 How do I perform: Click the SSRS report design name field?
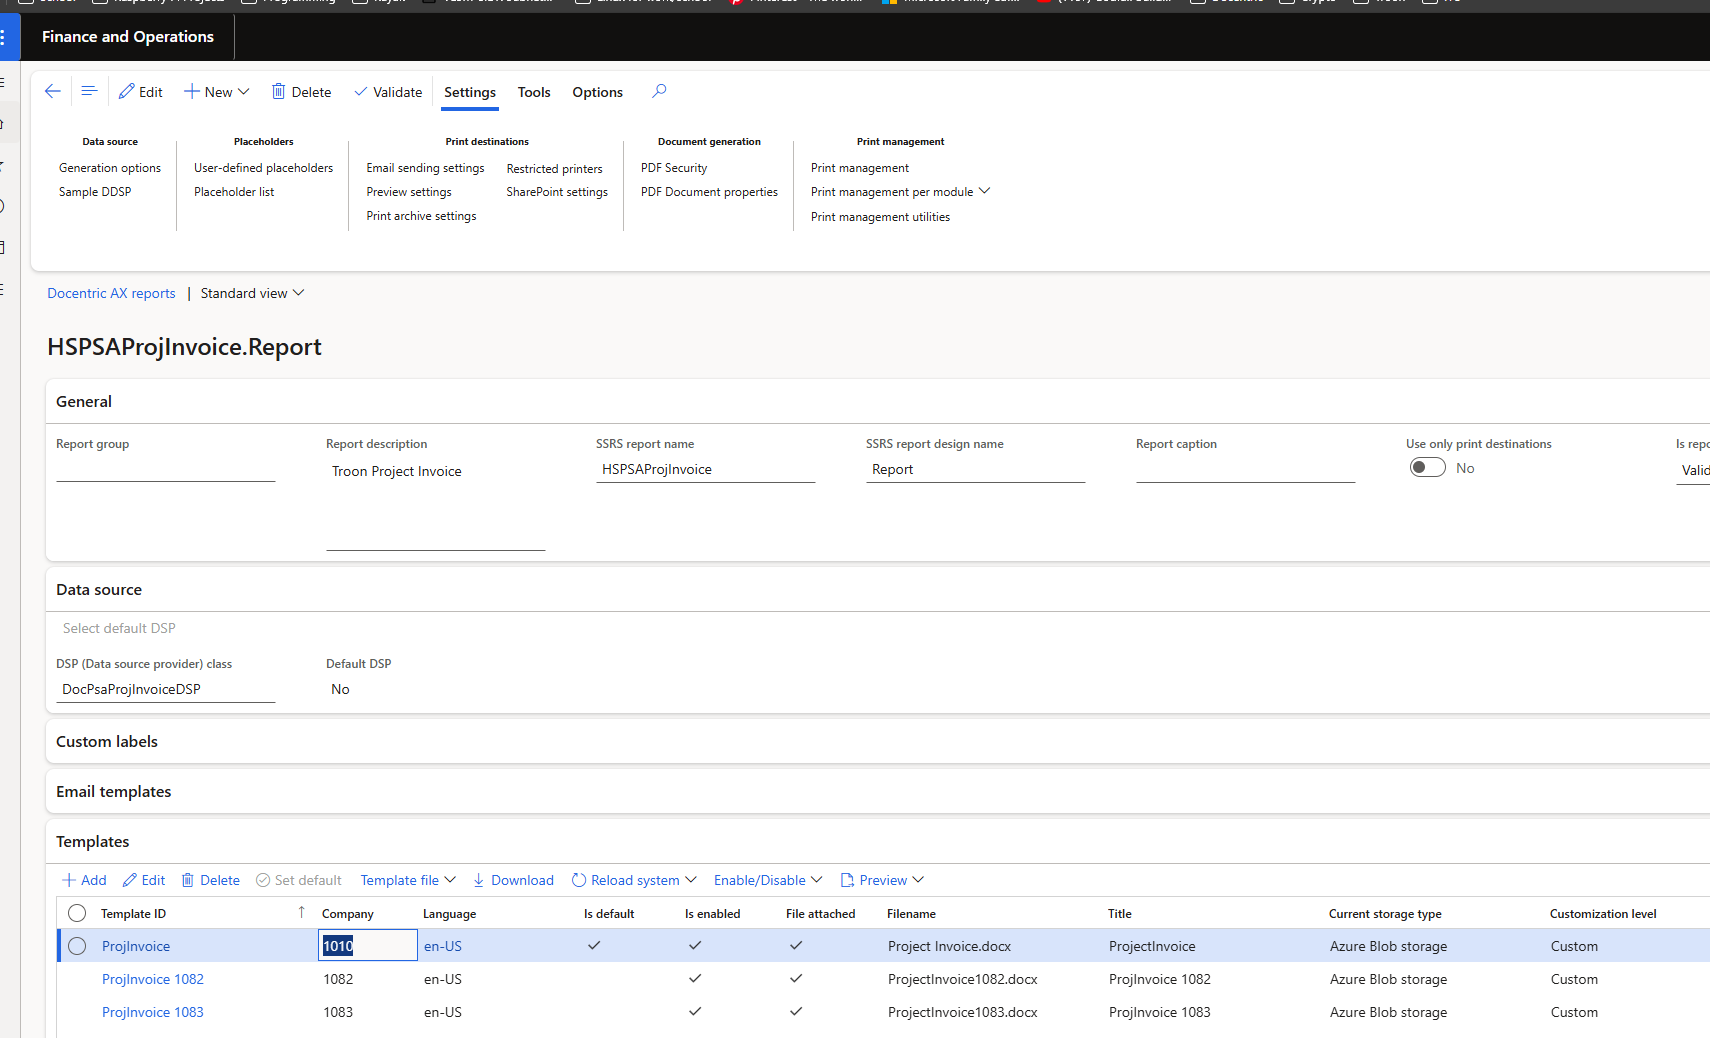pyautogui.click(x=975, y=470)
